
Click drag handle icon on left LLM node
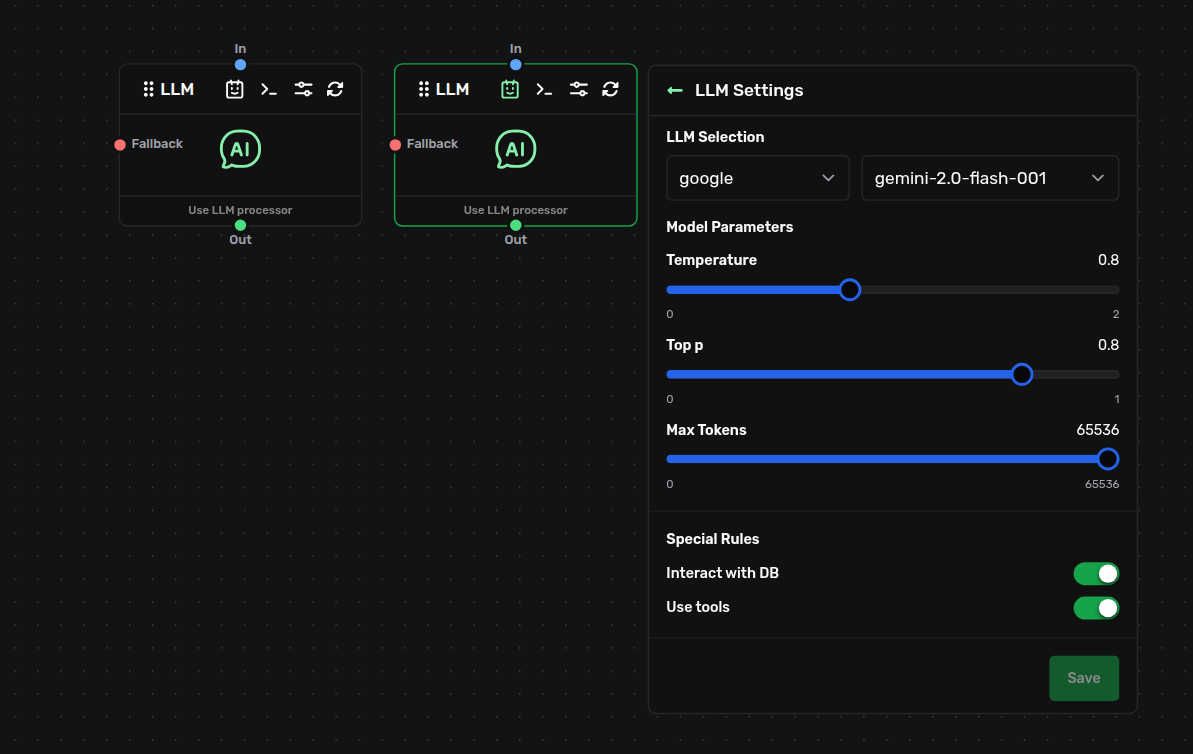148,90
